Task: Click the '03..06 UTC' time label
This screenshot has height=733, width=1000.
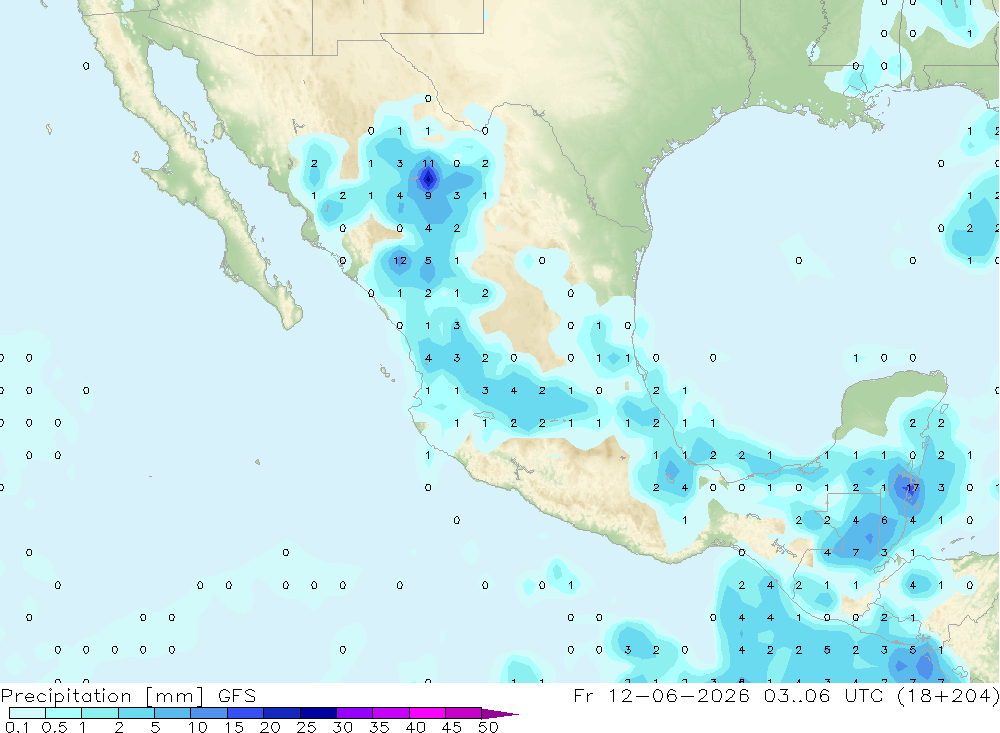Action: click(823, 695)
